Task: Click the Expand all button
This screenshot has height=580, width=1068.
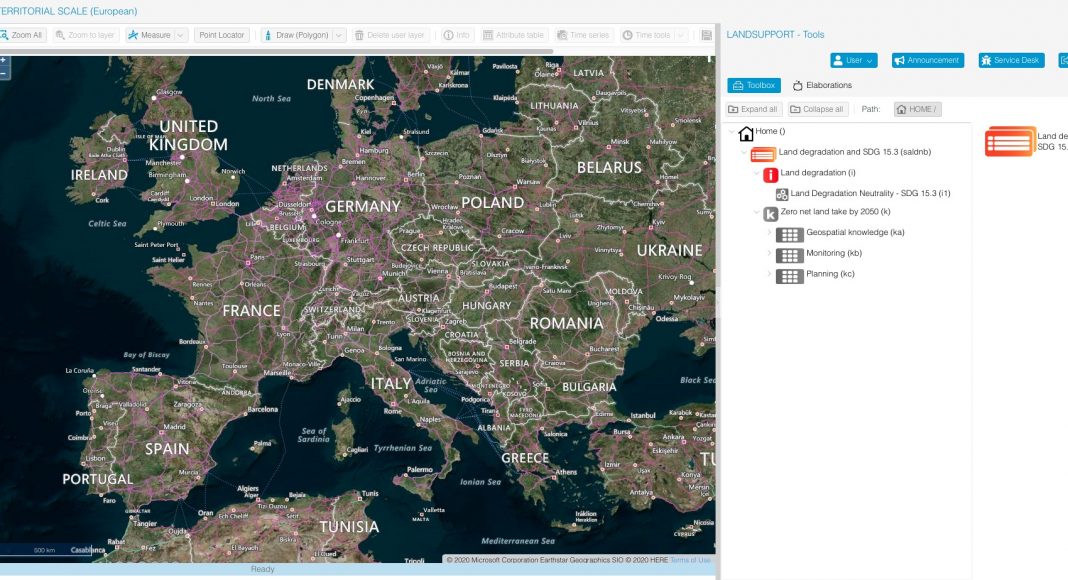Action: click(x=753, y=109)
